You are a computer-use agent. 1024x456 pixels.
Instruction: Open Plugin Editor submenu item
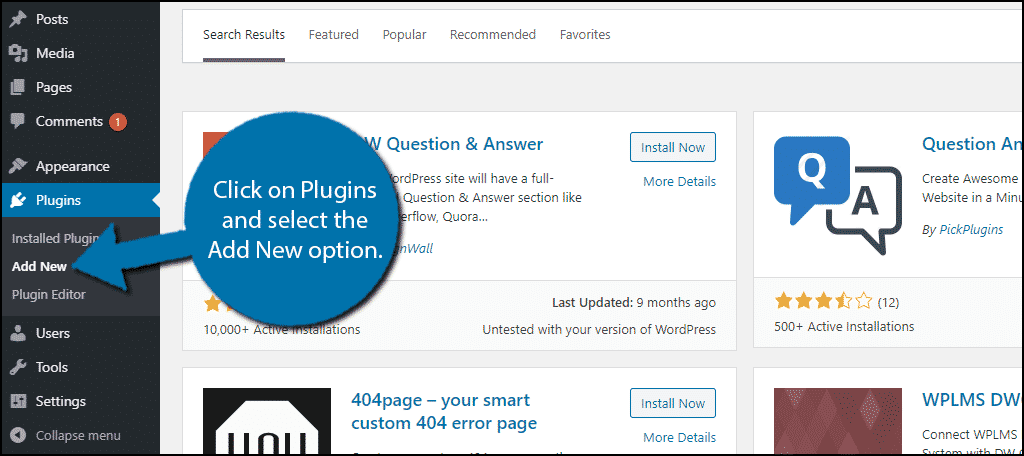pos(48,295)
